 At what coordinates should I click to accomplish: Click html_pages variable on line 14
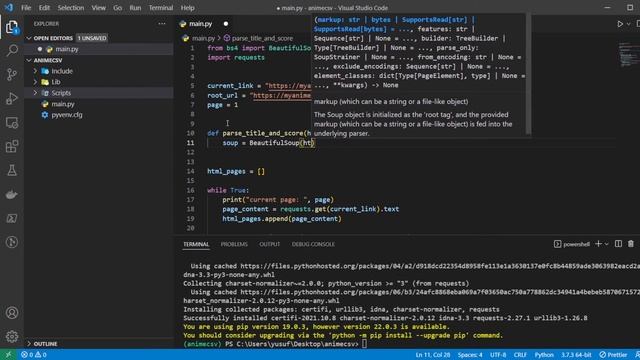coord(226,171)
